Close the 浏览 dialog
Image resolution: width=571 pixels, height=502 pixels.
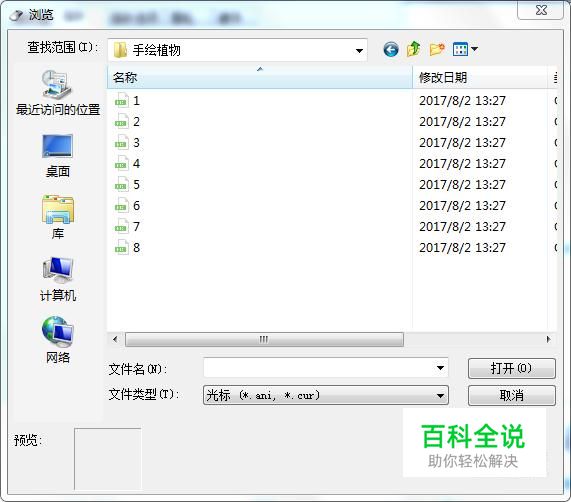(x=541, y=10)
